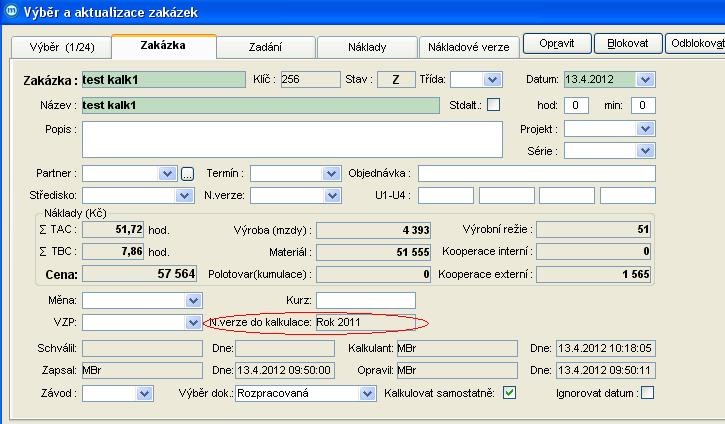Click the Materiál value 51 555
Screen dimensions: 725x424
coord(373,252)
